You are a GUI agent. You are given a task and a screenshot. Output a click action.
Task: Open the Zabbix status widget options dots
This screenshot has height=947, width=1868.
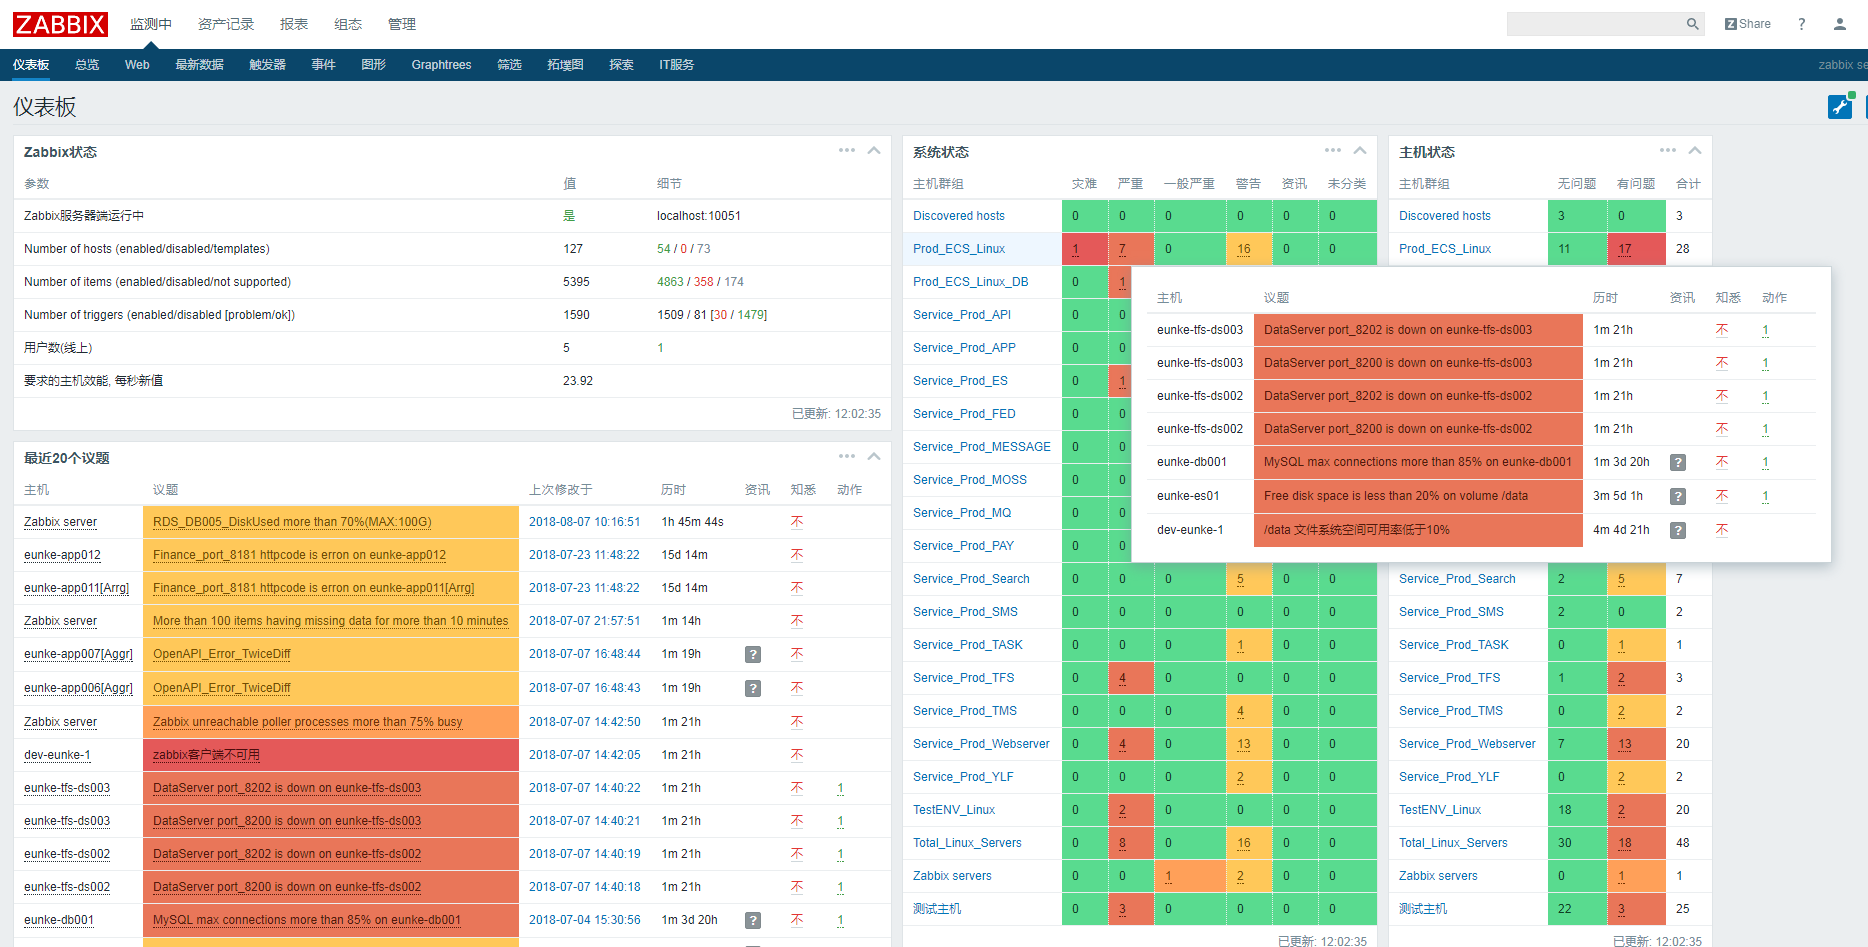tap(847, 150)
